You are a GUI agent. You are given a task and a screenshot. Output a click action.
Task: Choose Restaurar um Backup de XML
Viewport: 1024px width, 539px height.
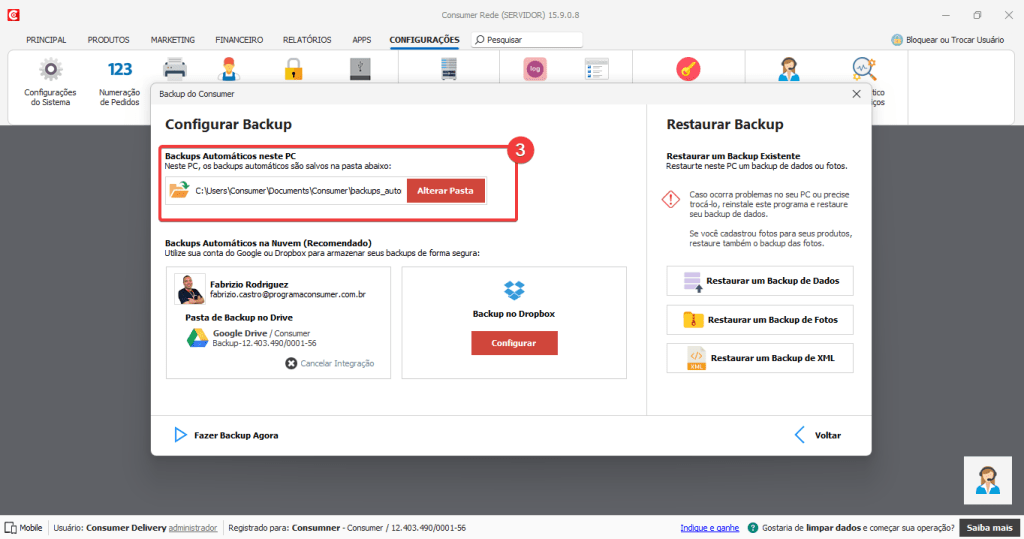point(760,358)
